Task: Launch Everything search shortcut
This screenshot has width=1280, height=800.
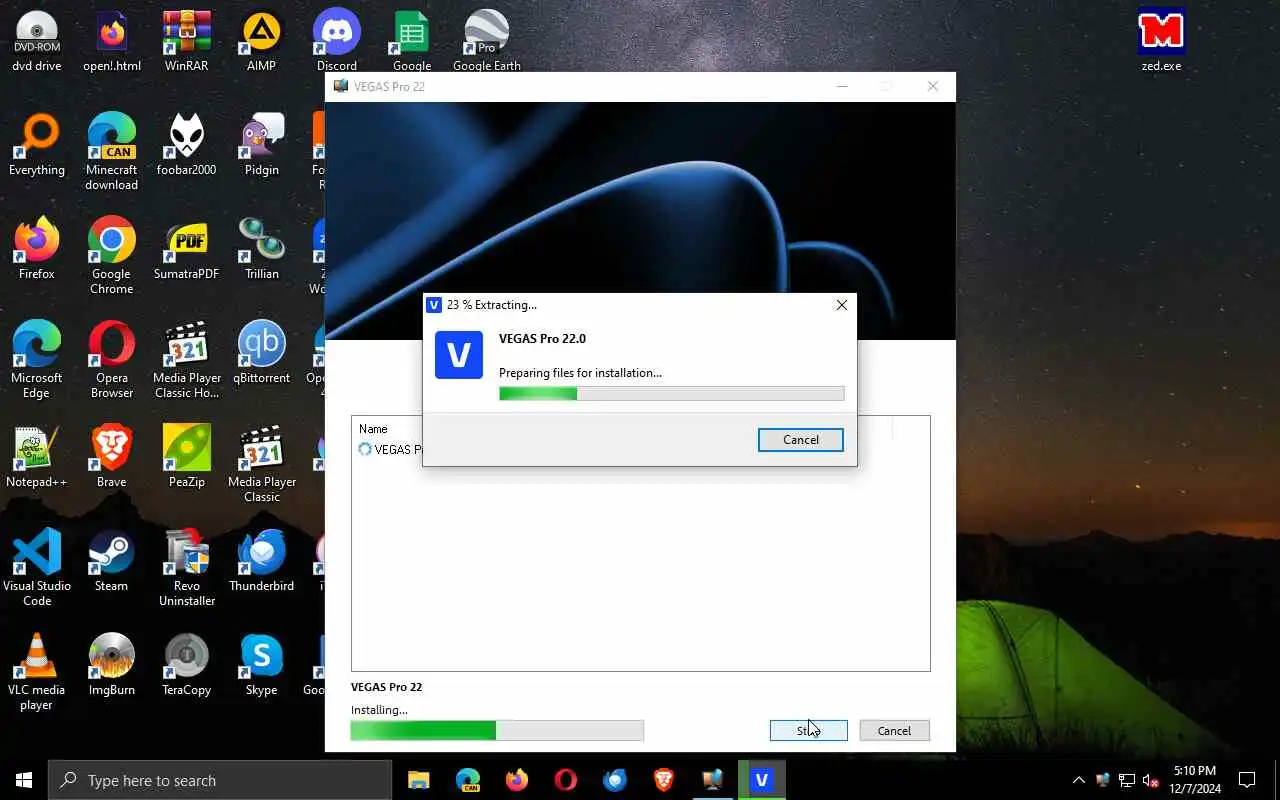Action: coord(37,146)
